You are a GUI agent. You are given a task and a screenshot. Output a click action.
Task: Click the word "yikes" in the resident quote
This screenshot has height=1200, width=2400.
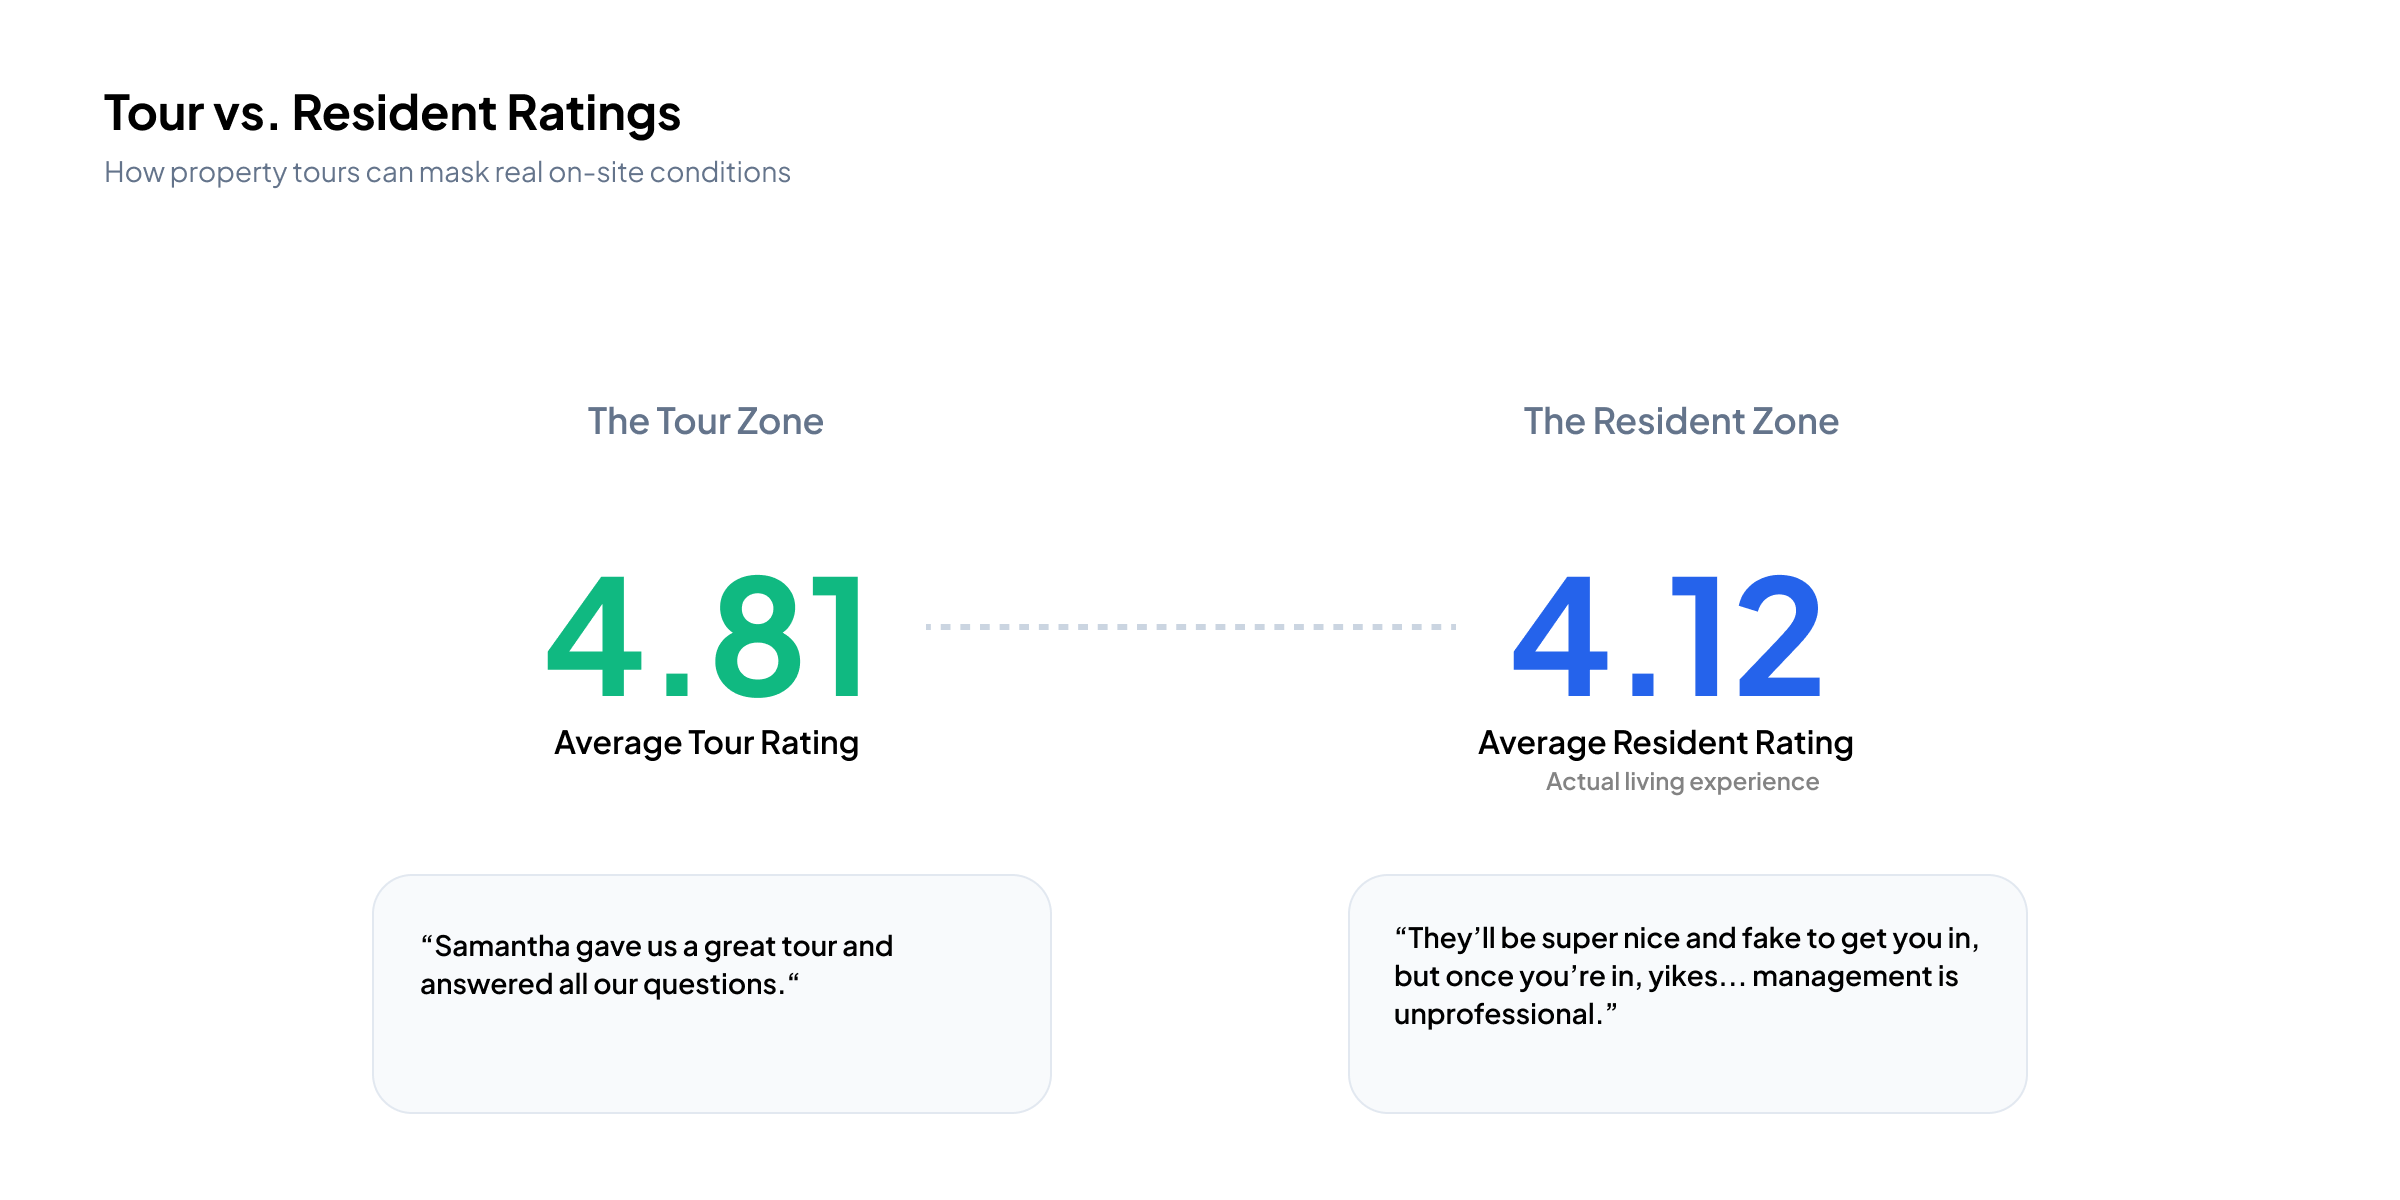(x=1682, y=977)
